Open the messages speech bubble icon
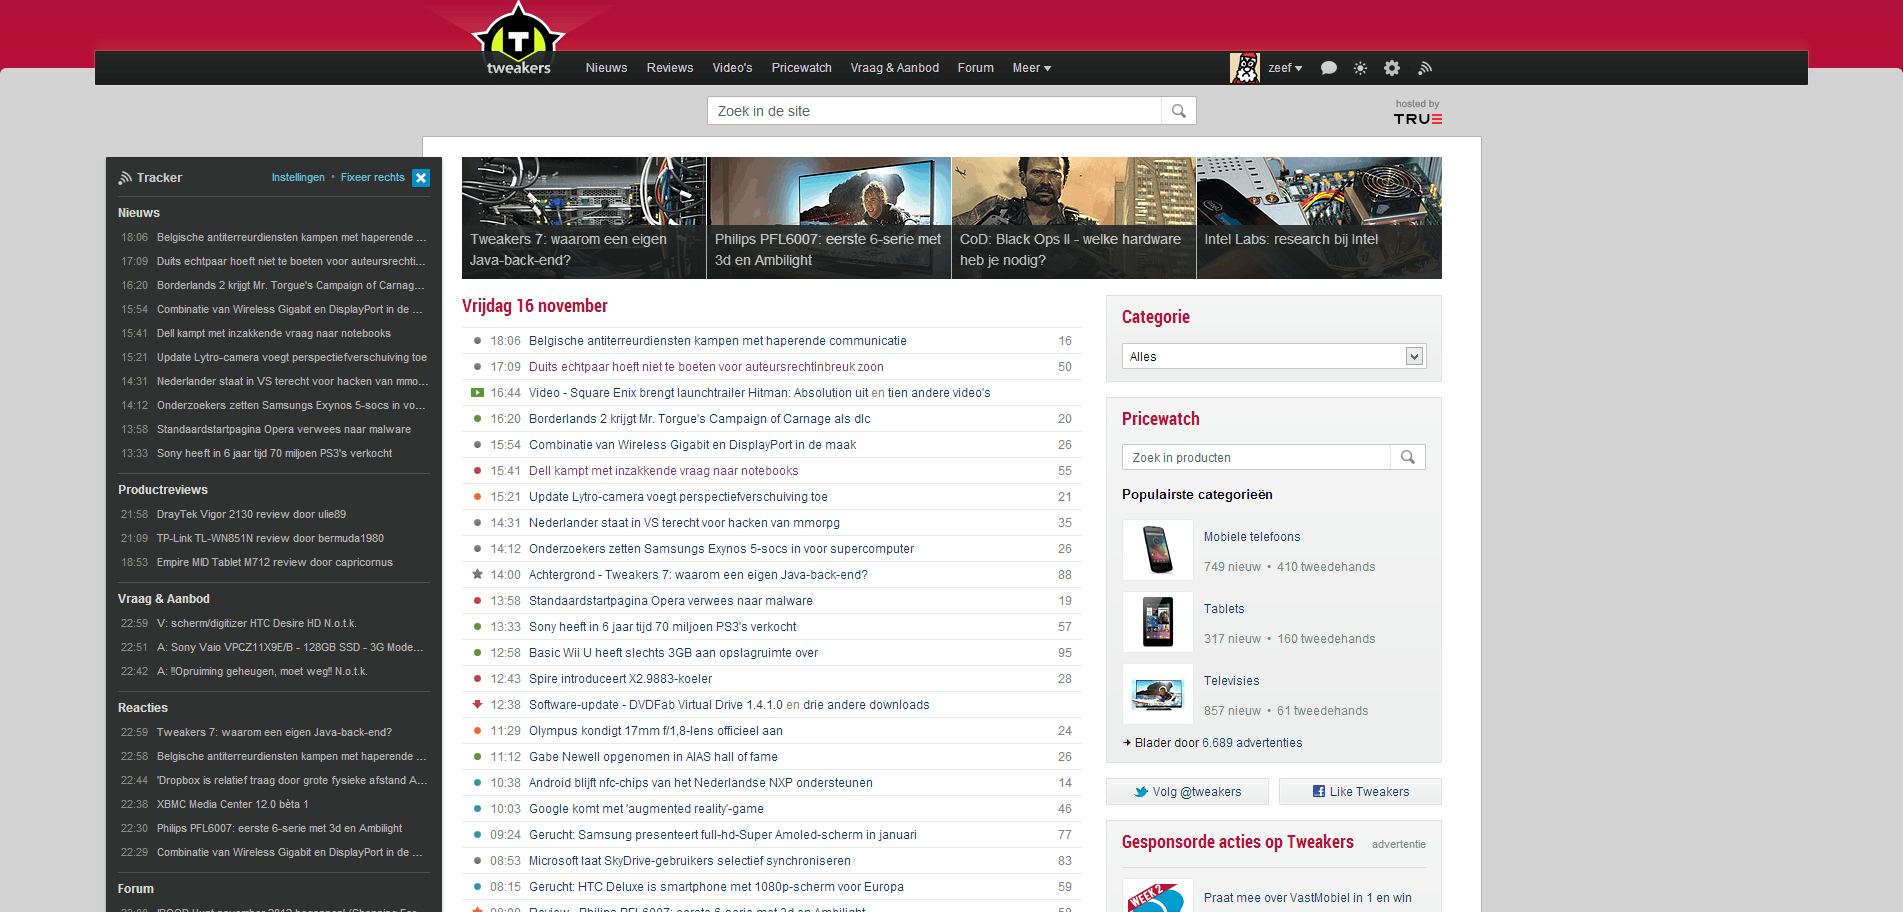1903x912 pixels. (x=1329, y=68)
